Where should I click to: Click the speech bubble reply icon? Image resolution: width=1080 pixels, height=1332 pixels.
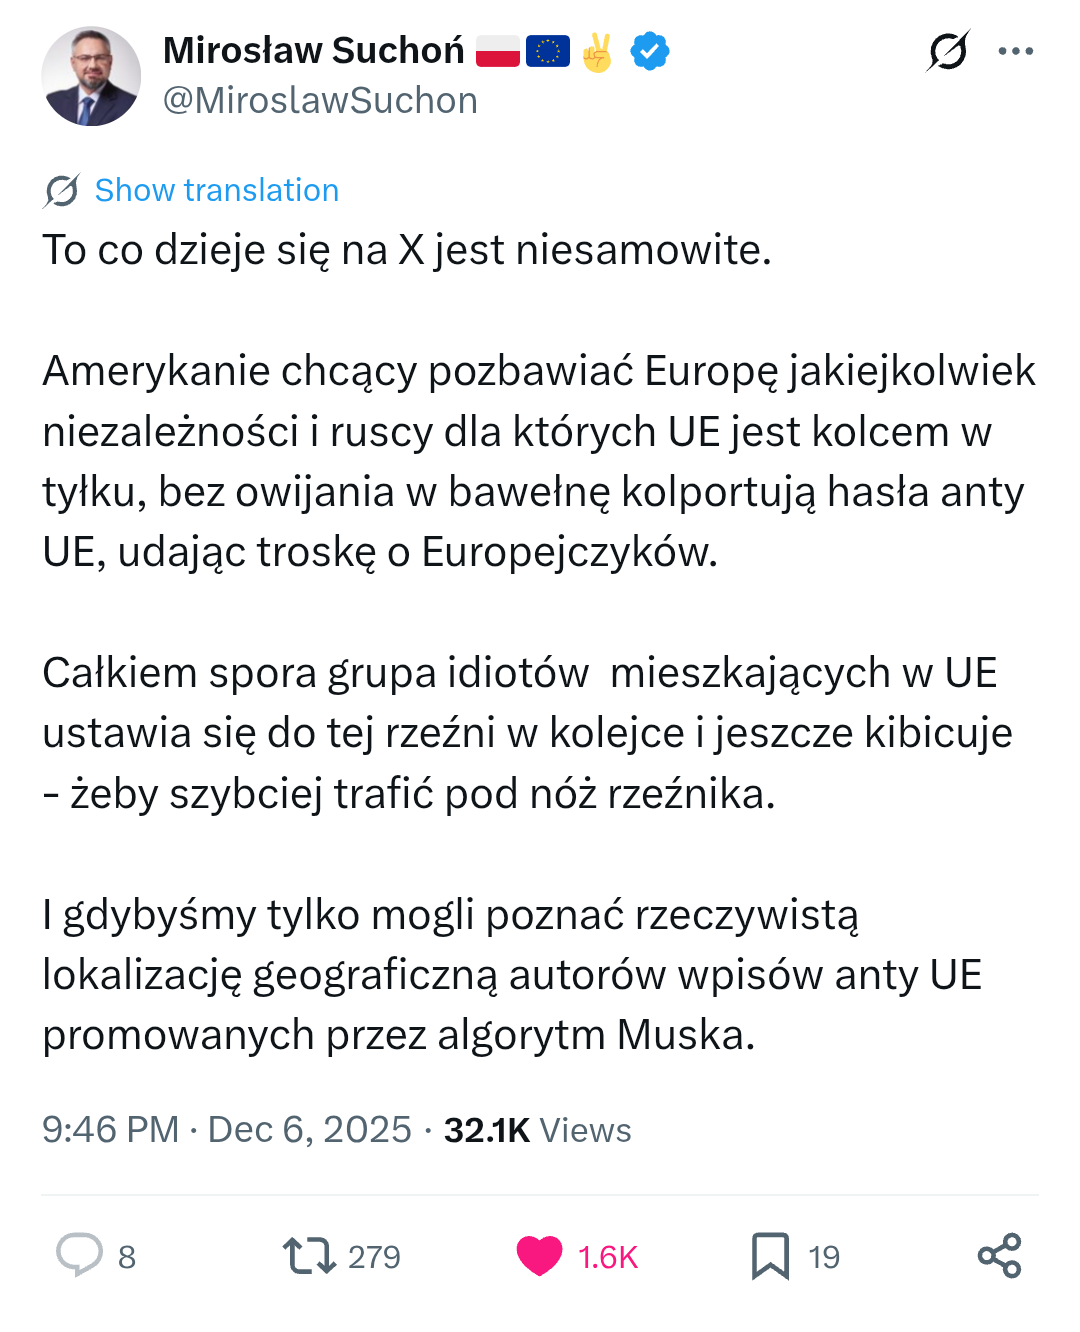(79, 1255)
